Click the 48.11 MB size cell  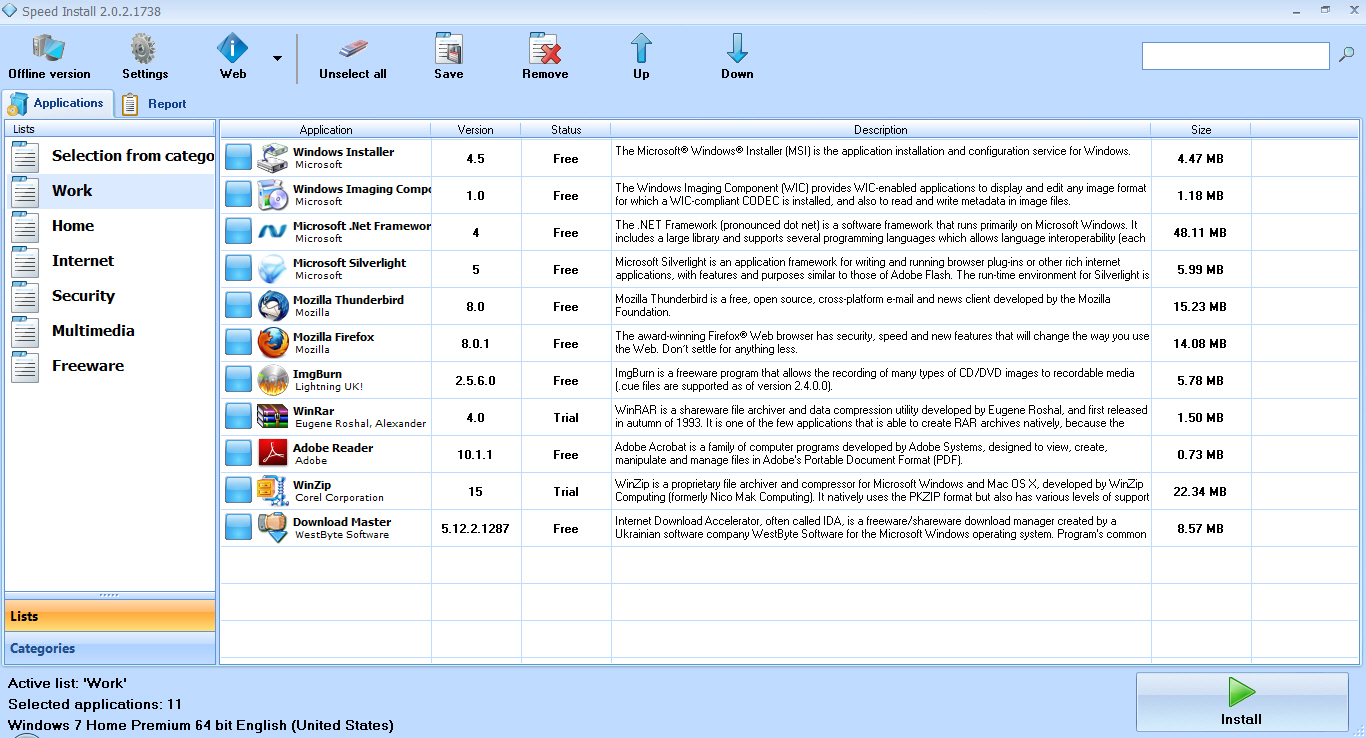click(x=1201, y=232)
